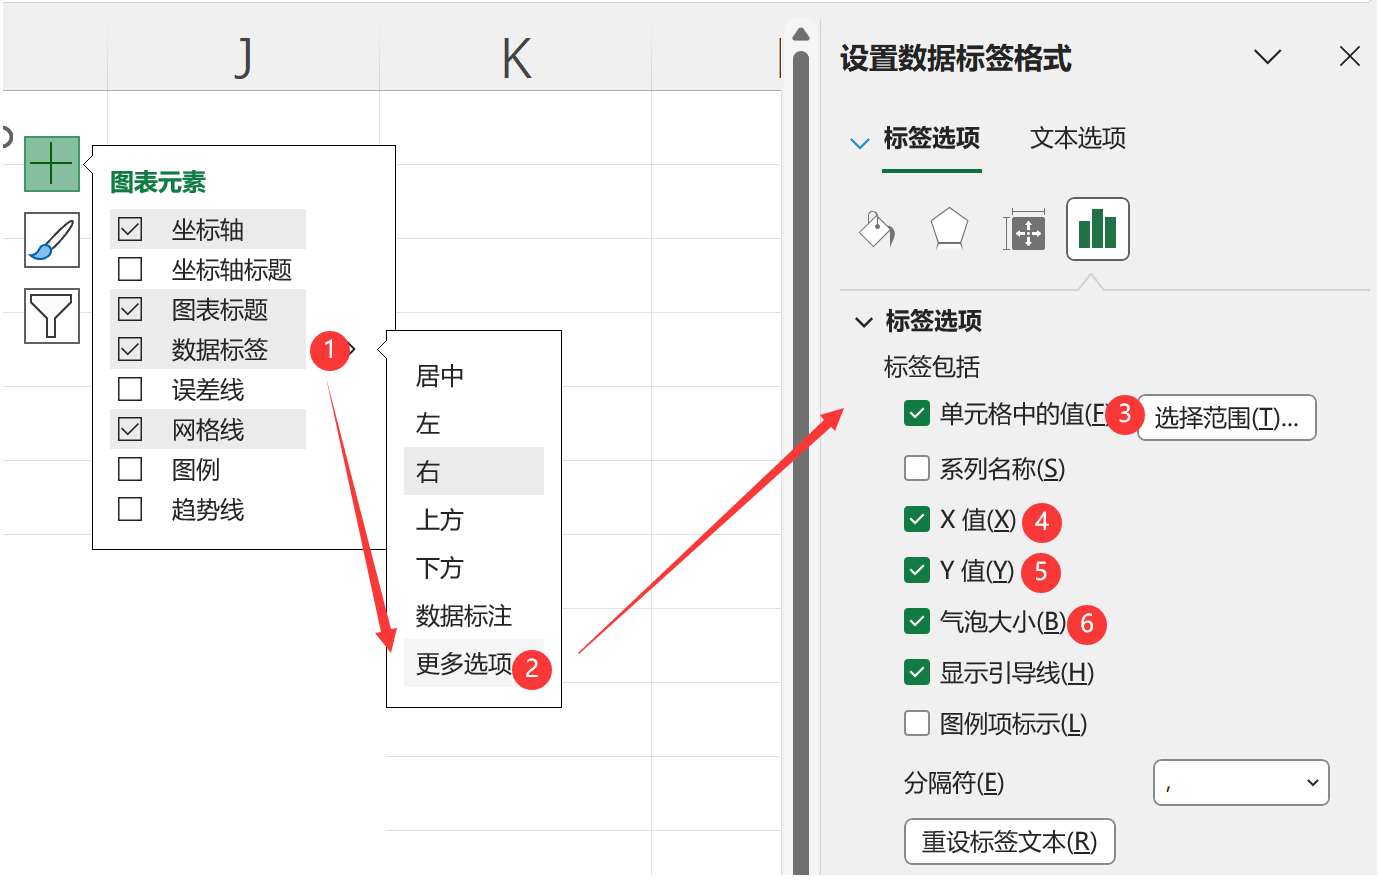Screen dimensions: 1383x883
Task: Select the Effects pentagon icon
Action: (x=948, y=229)
